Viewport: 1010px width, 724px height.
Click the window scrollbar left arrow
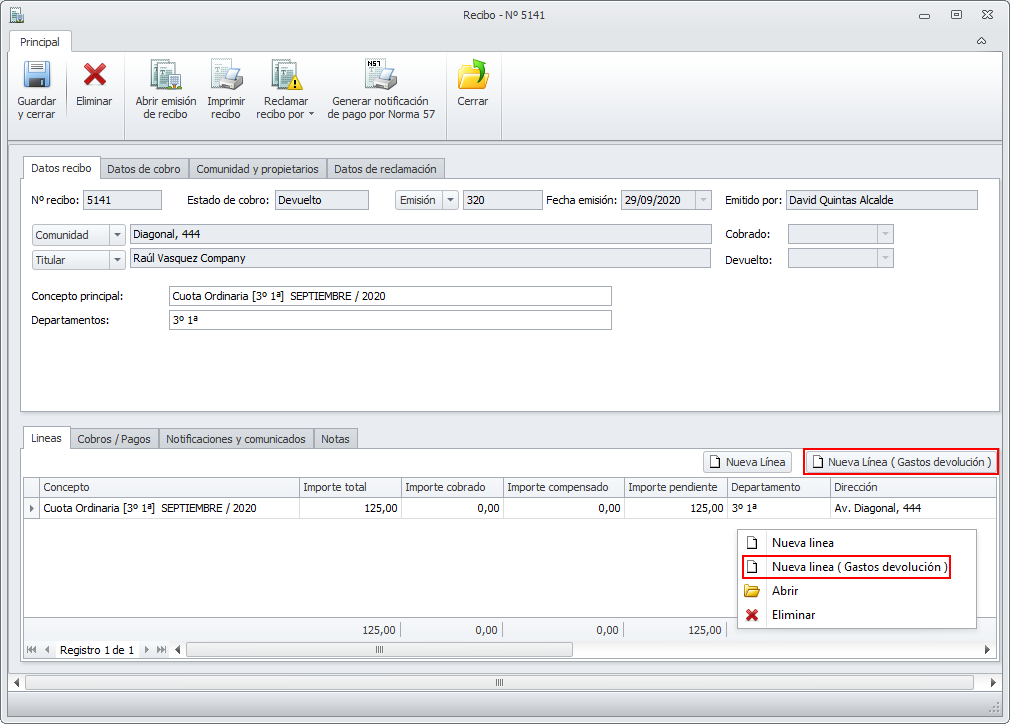pyautogui.click(x=17, y=683)
